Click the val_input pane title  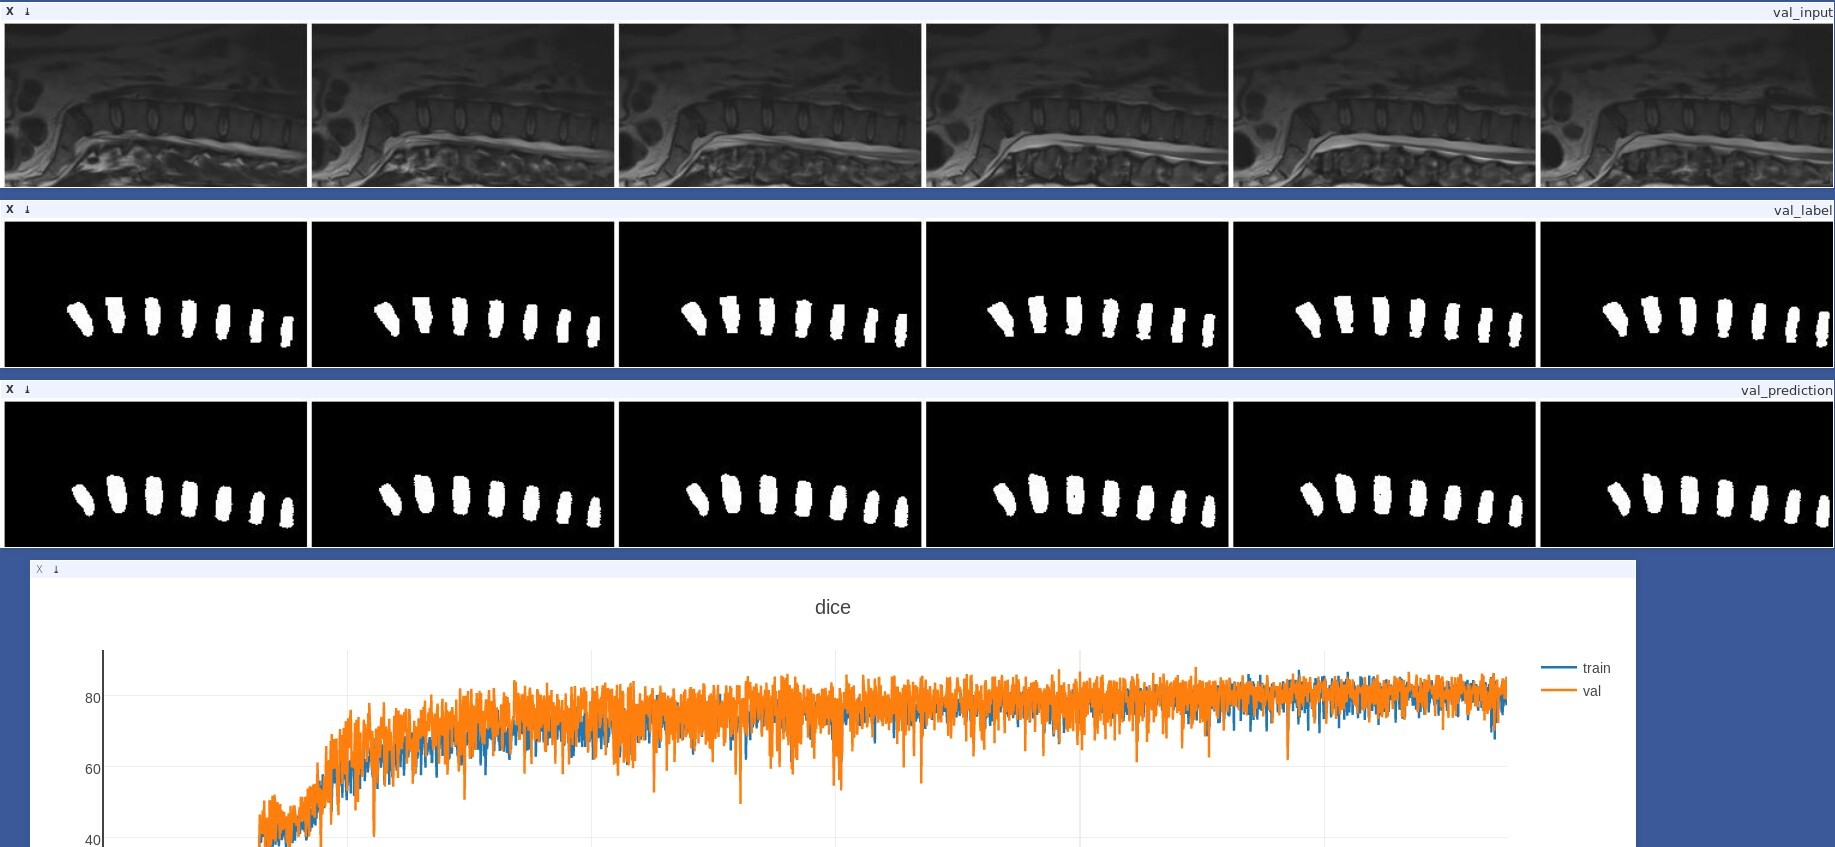[x=1802, y=13]
